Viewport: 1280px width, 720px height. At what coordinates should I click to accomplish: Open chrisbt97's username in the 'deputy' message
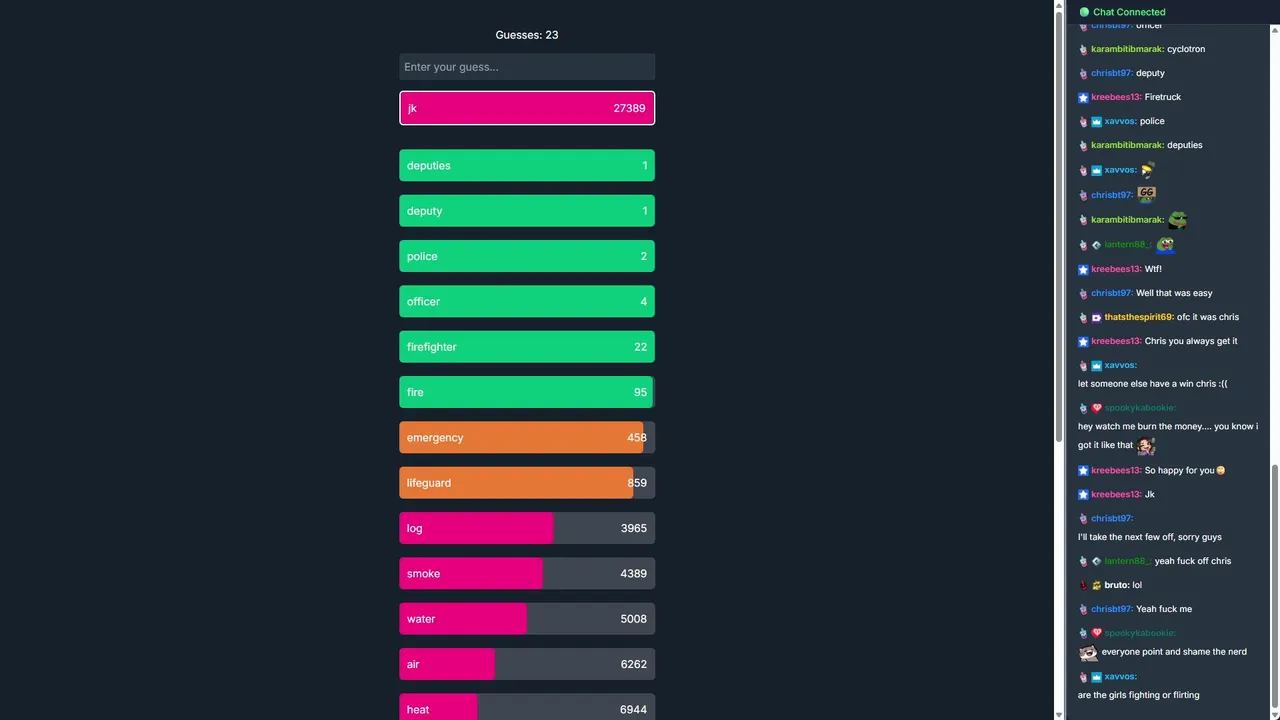pos(1111,73)
